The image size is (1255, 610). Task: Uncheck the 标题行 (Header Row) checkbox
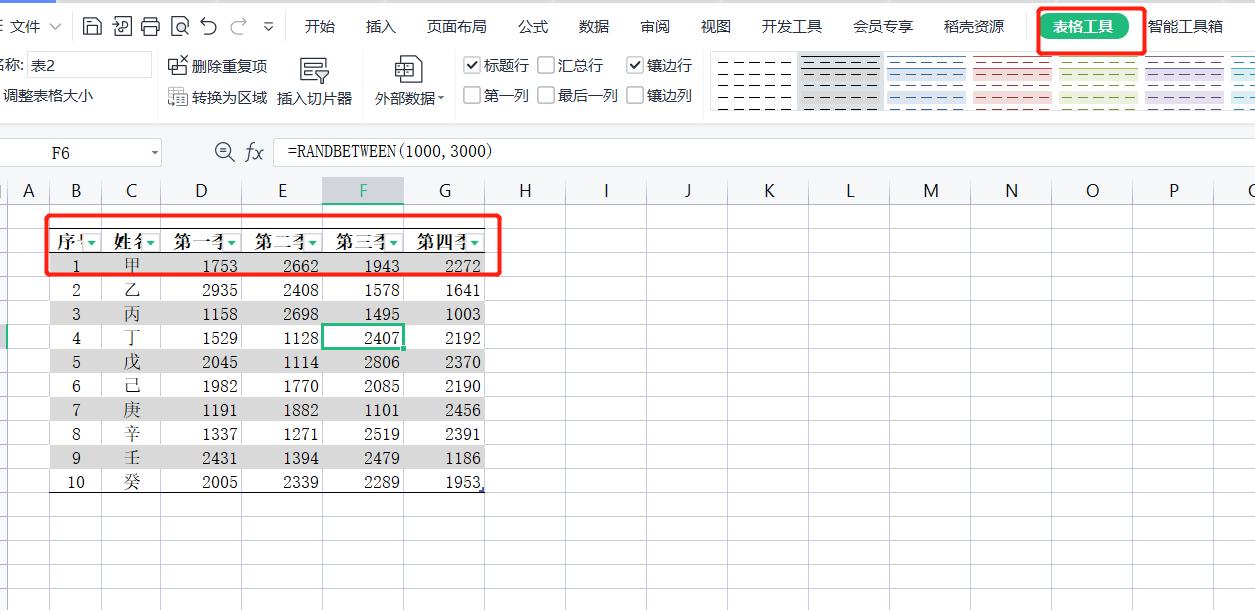click(473, 65)
